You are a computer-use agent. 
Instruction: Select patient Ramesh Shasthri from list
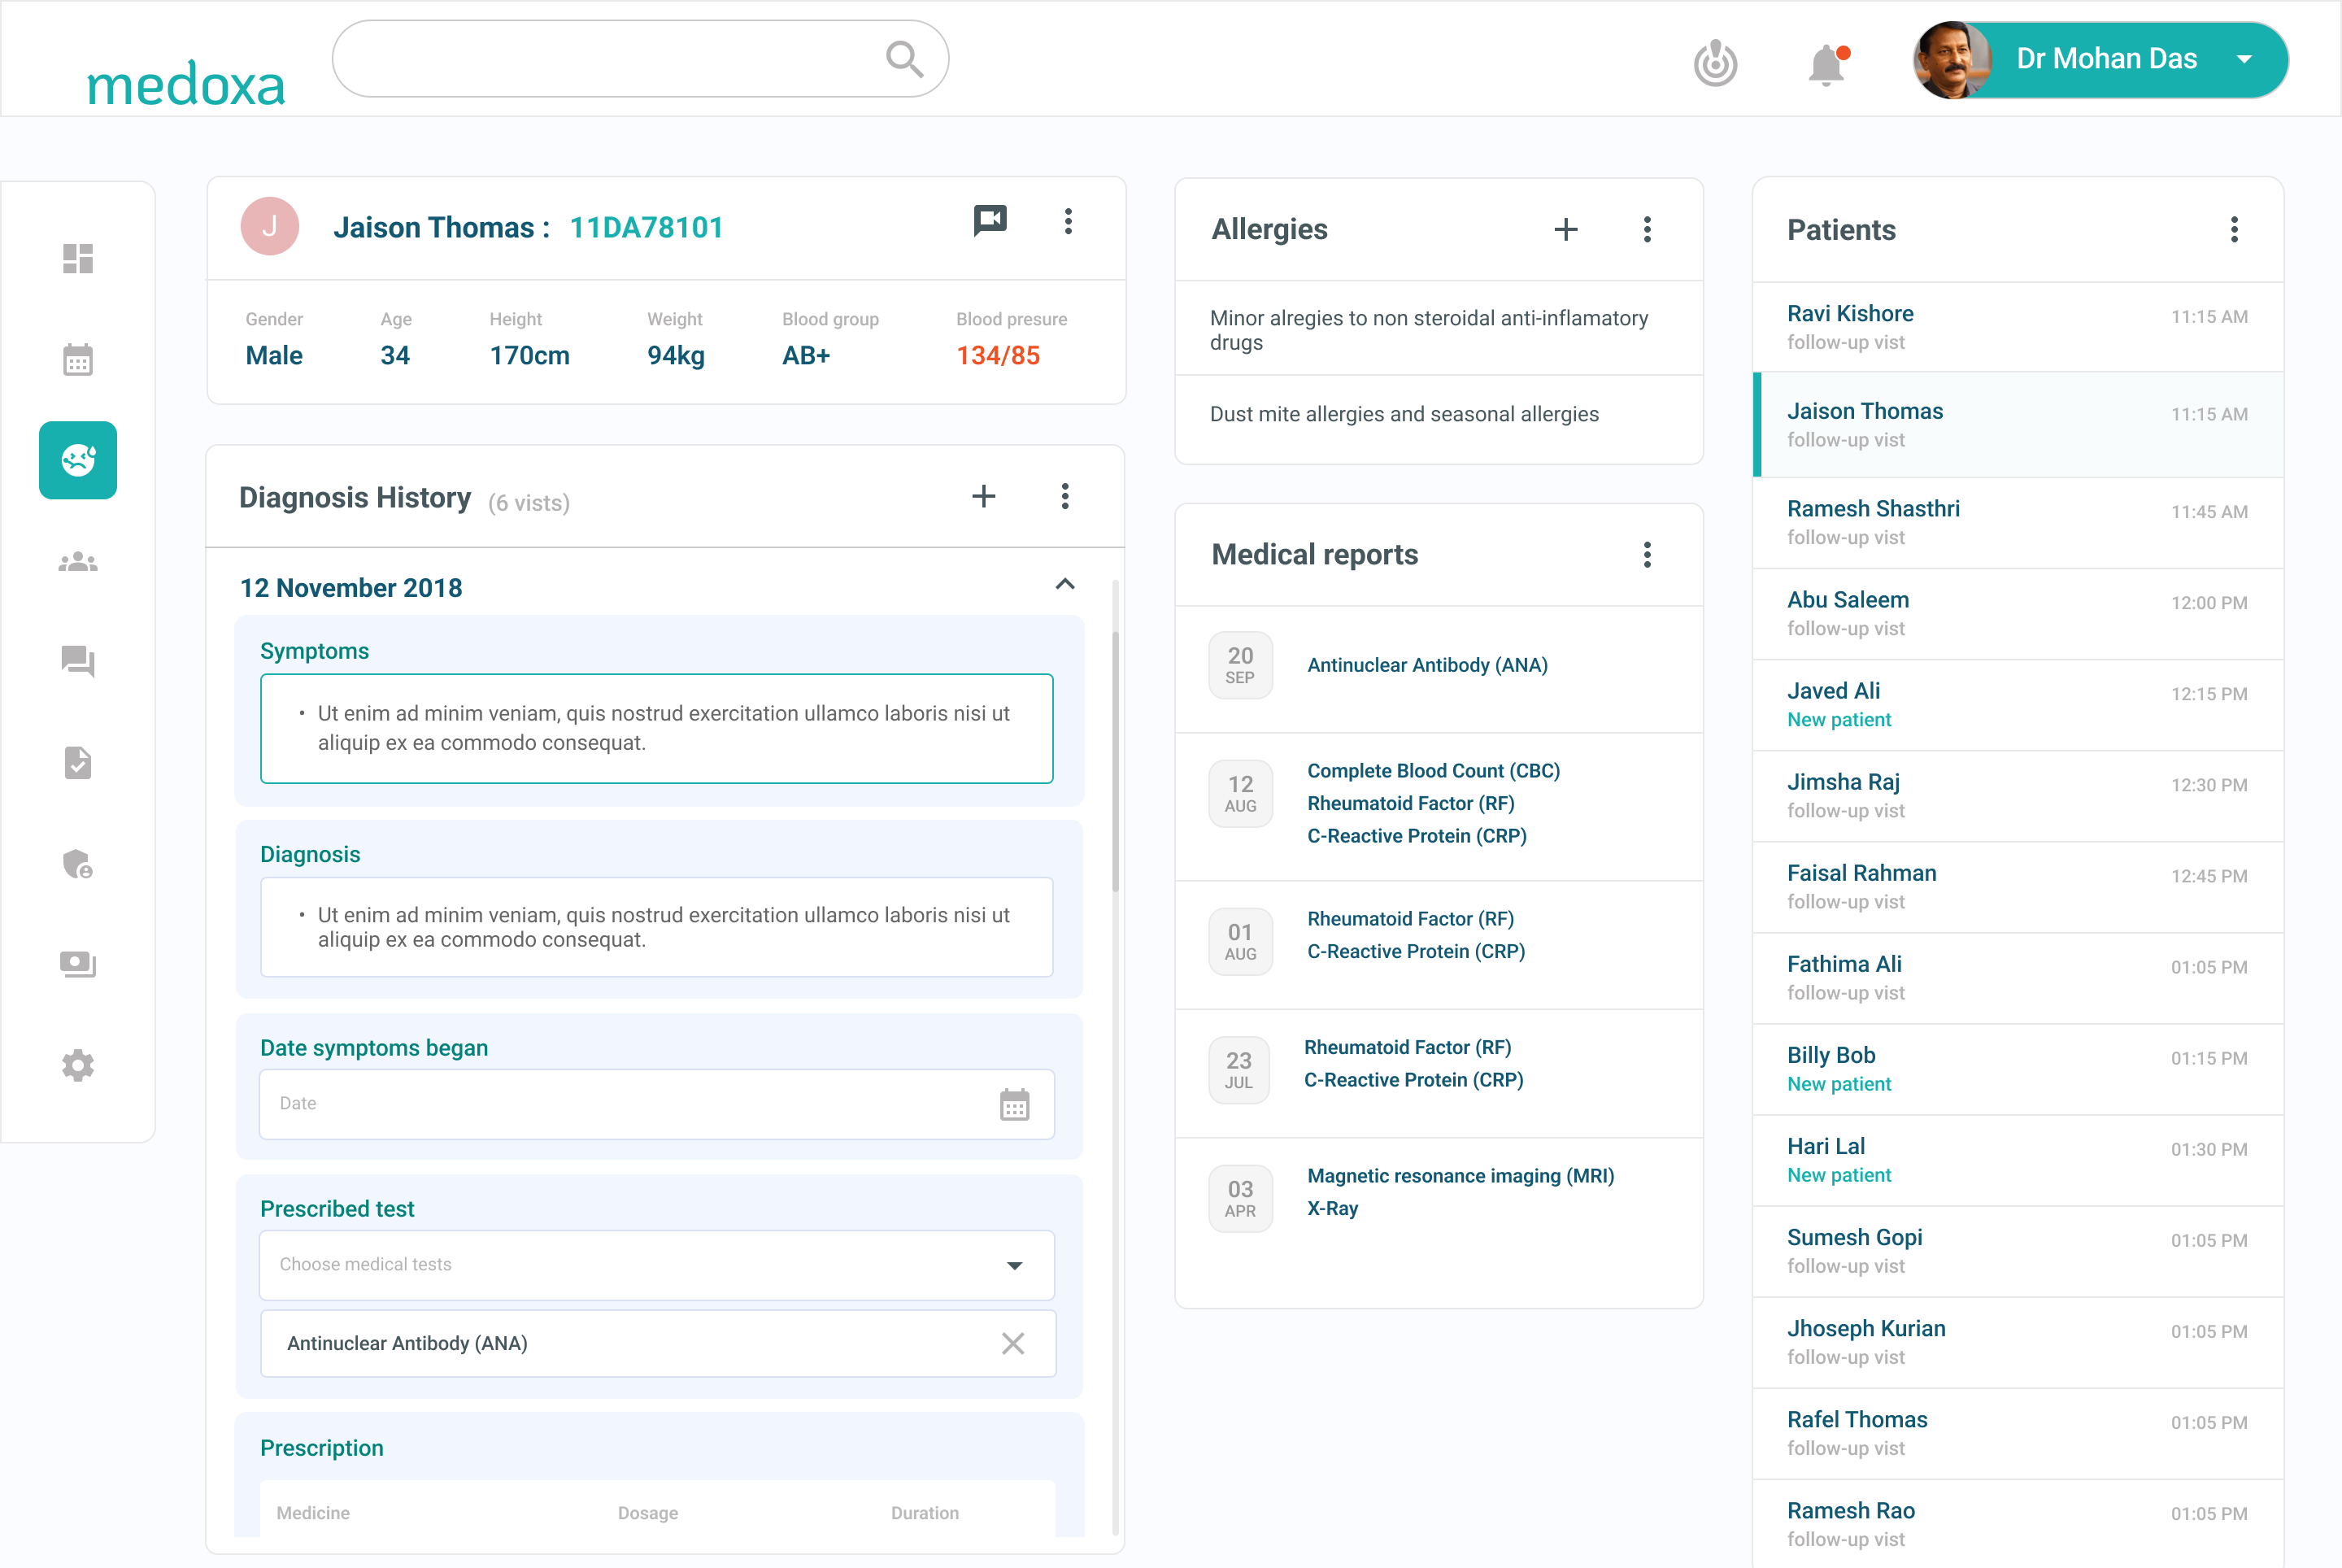click(2018, 523)
